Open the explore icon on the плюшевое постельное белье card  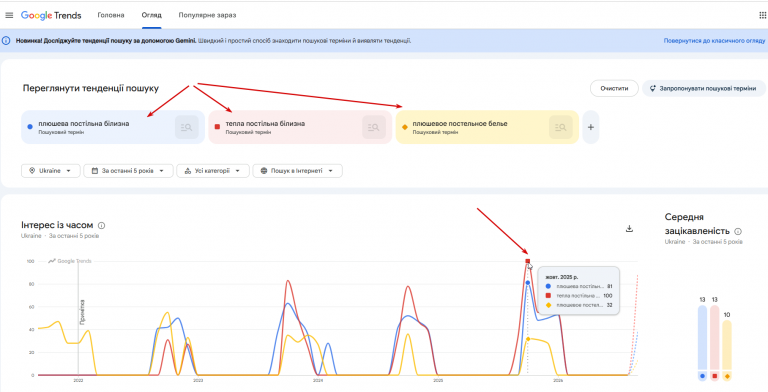pyautogui.click(x=561, y=127)
